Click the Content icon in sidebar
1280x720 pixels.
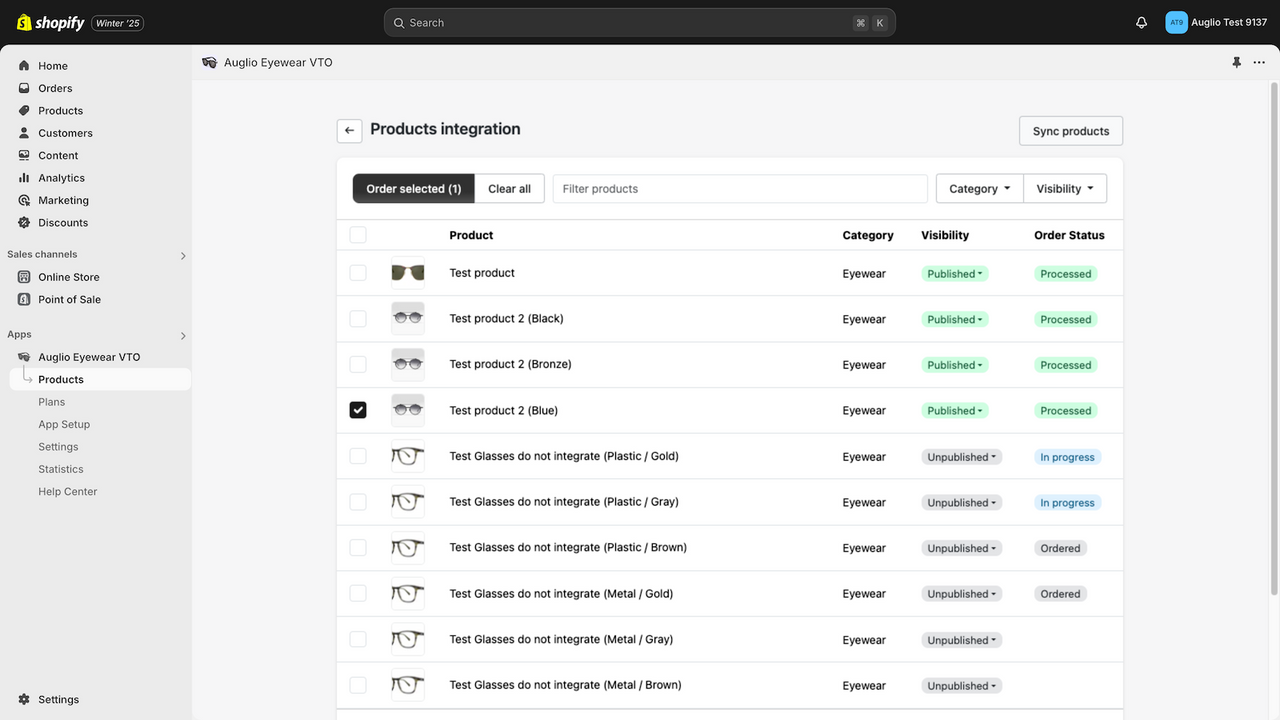pos(24,156)
